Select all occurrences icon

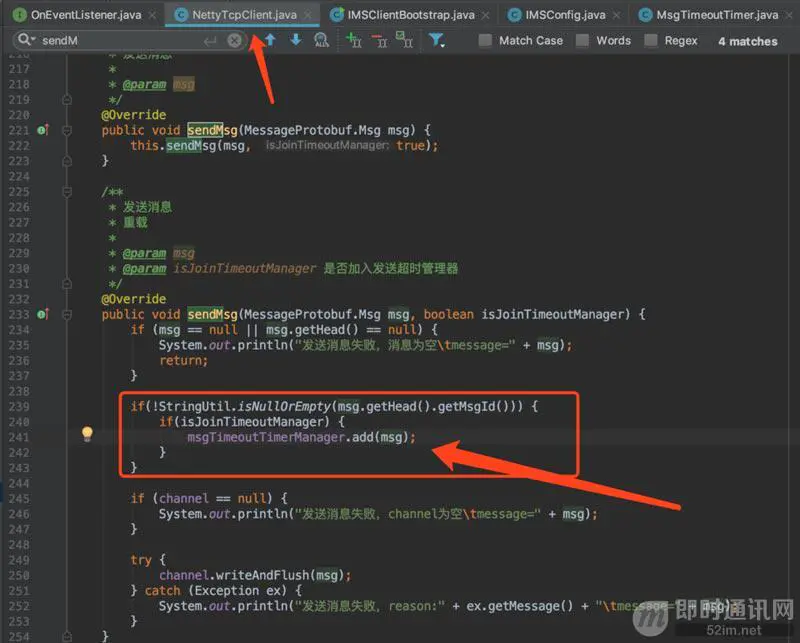pos(404,40)
